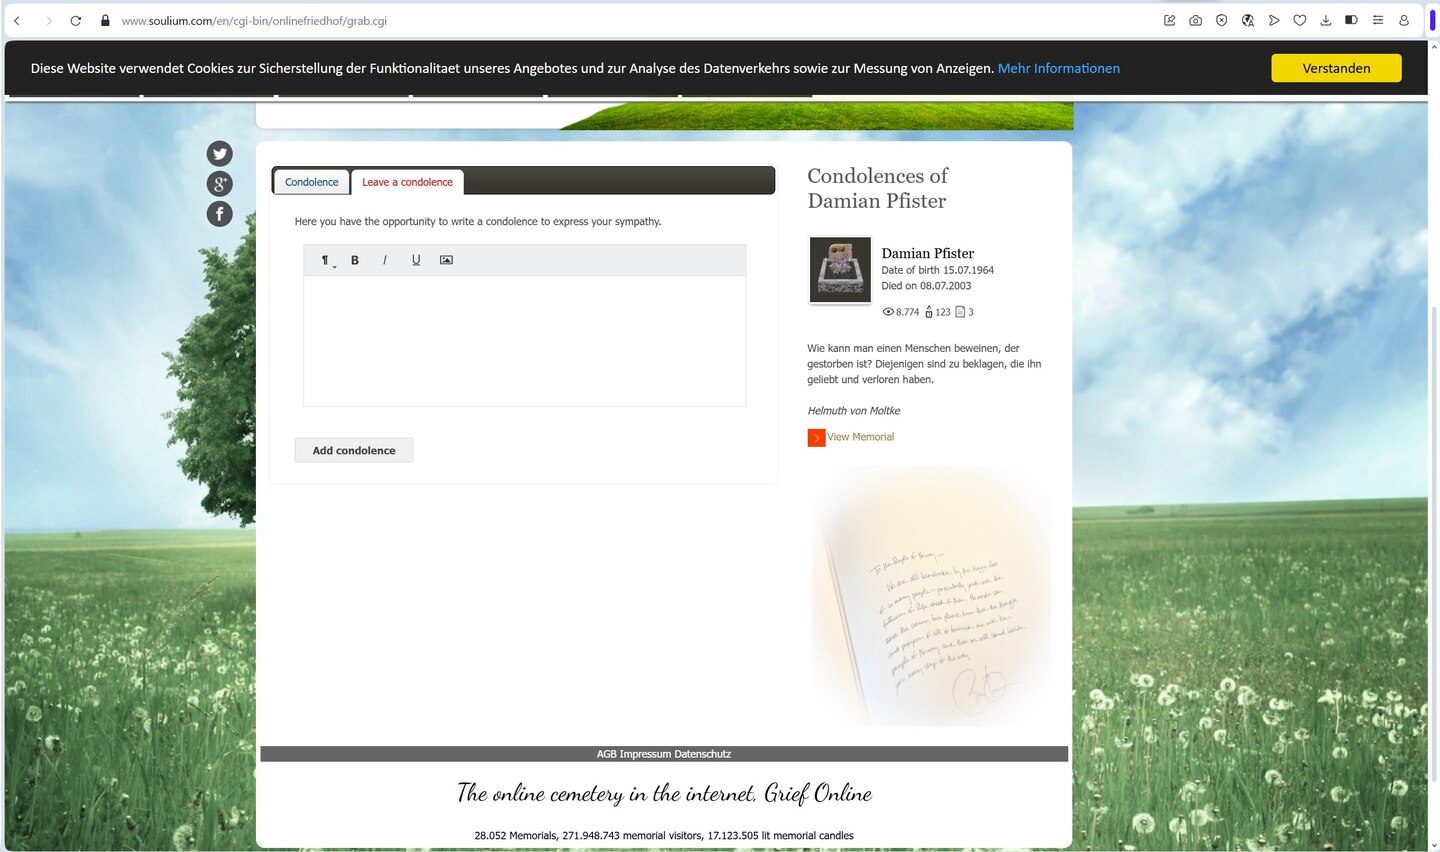Go forward in browser history
1440x852 pixels.
[x=47, y=20]
